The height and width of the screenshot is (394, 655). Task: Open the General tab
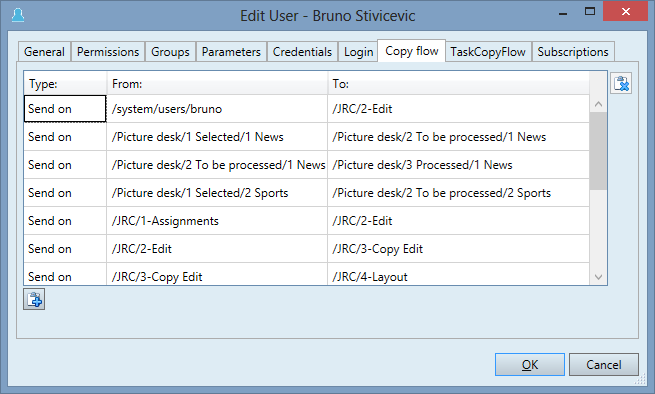point(44,52)
